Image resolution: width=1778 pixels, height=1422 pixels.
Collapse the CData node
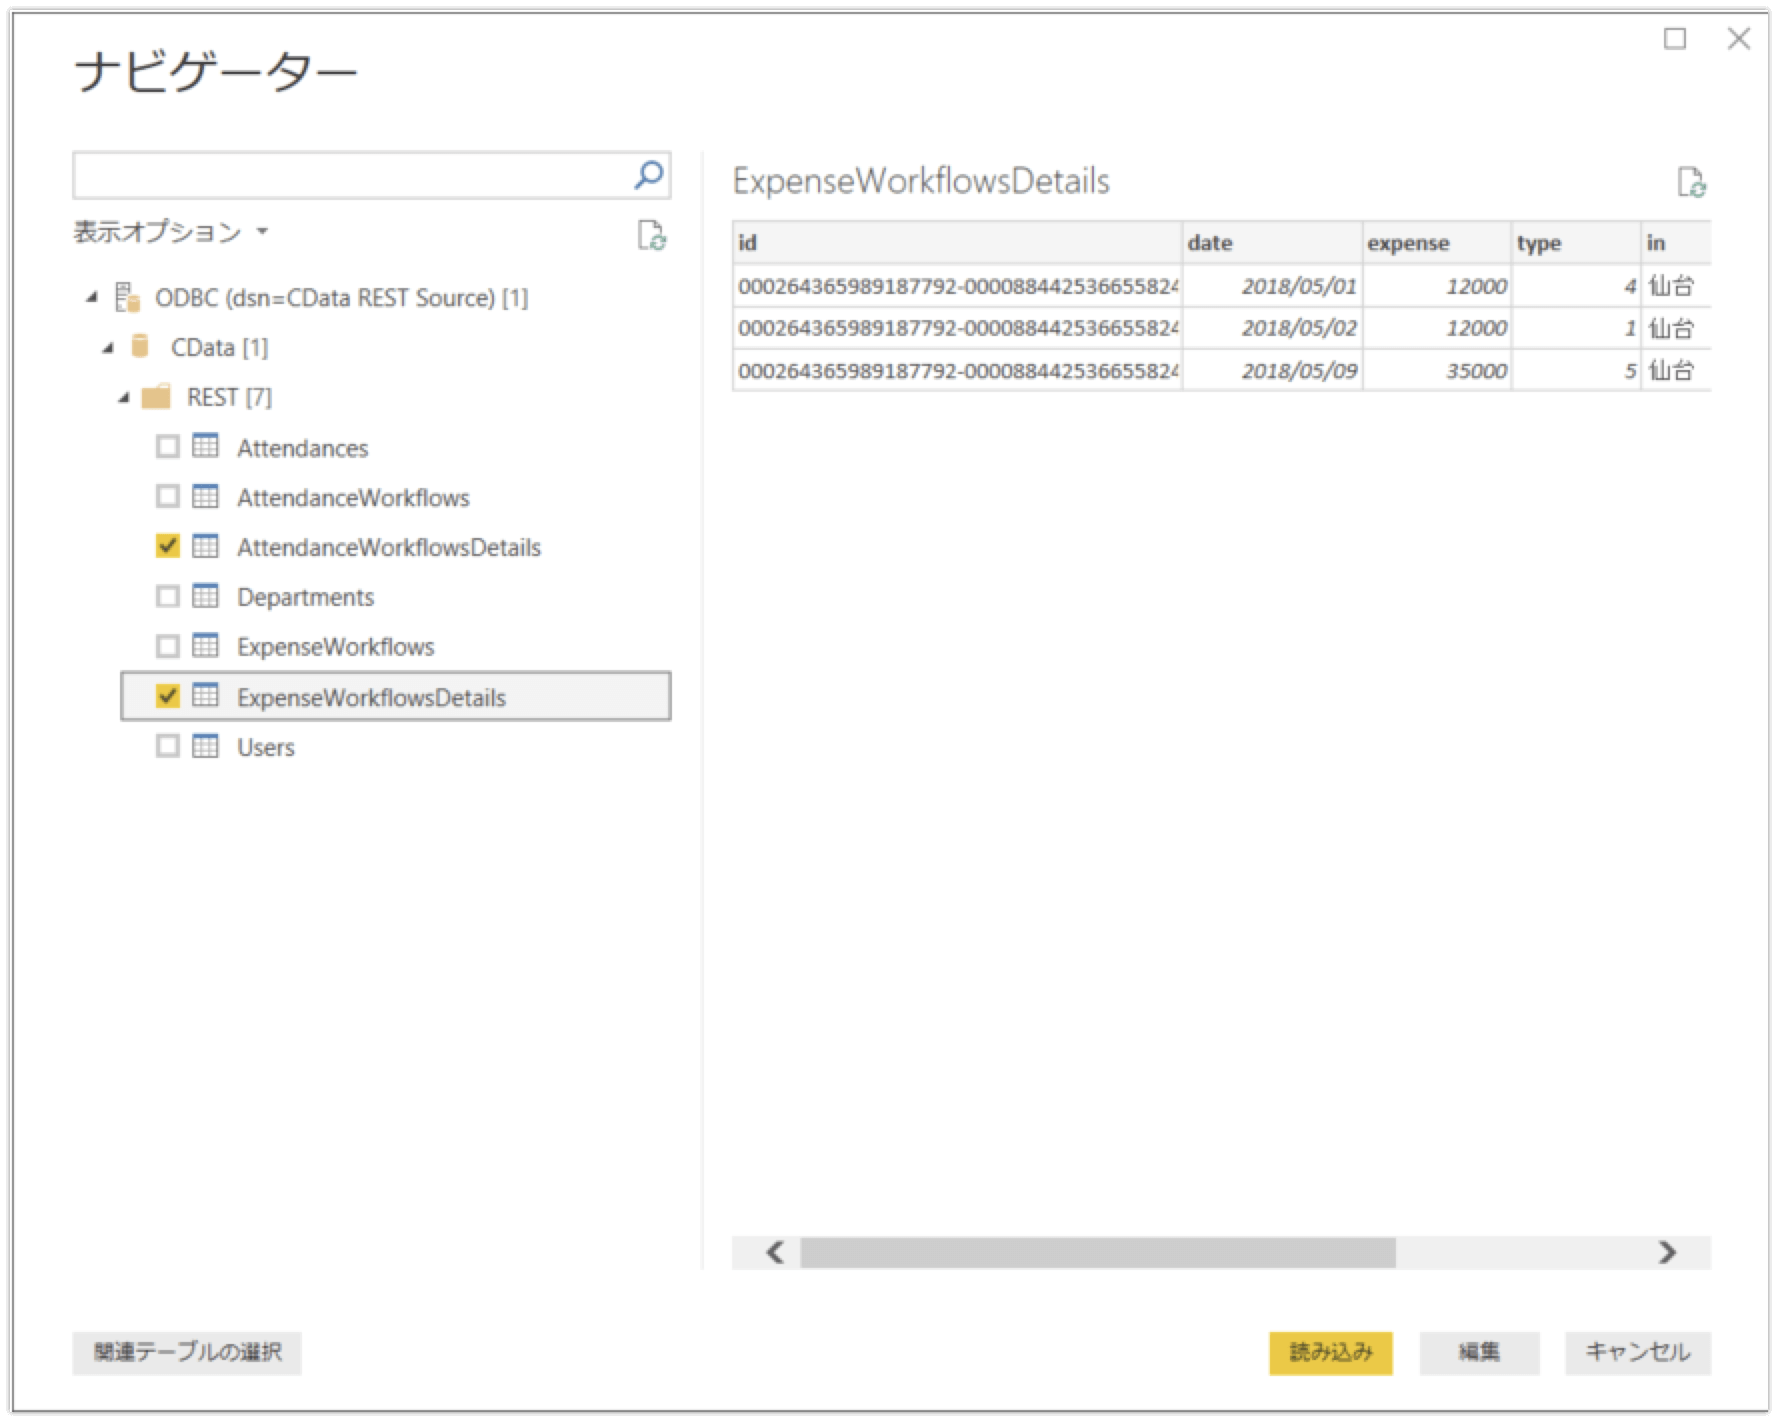pos(108,347)
